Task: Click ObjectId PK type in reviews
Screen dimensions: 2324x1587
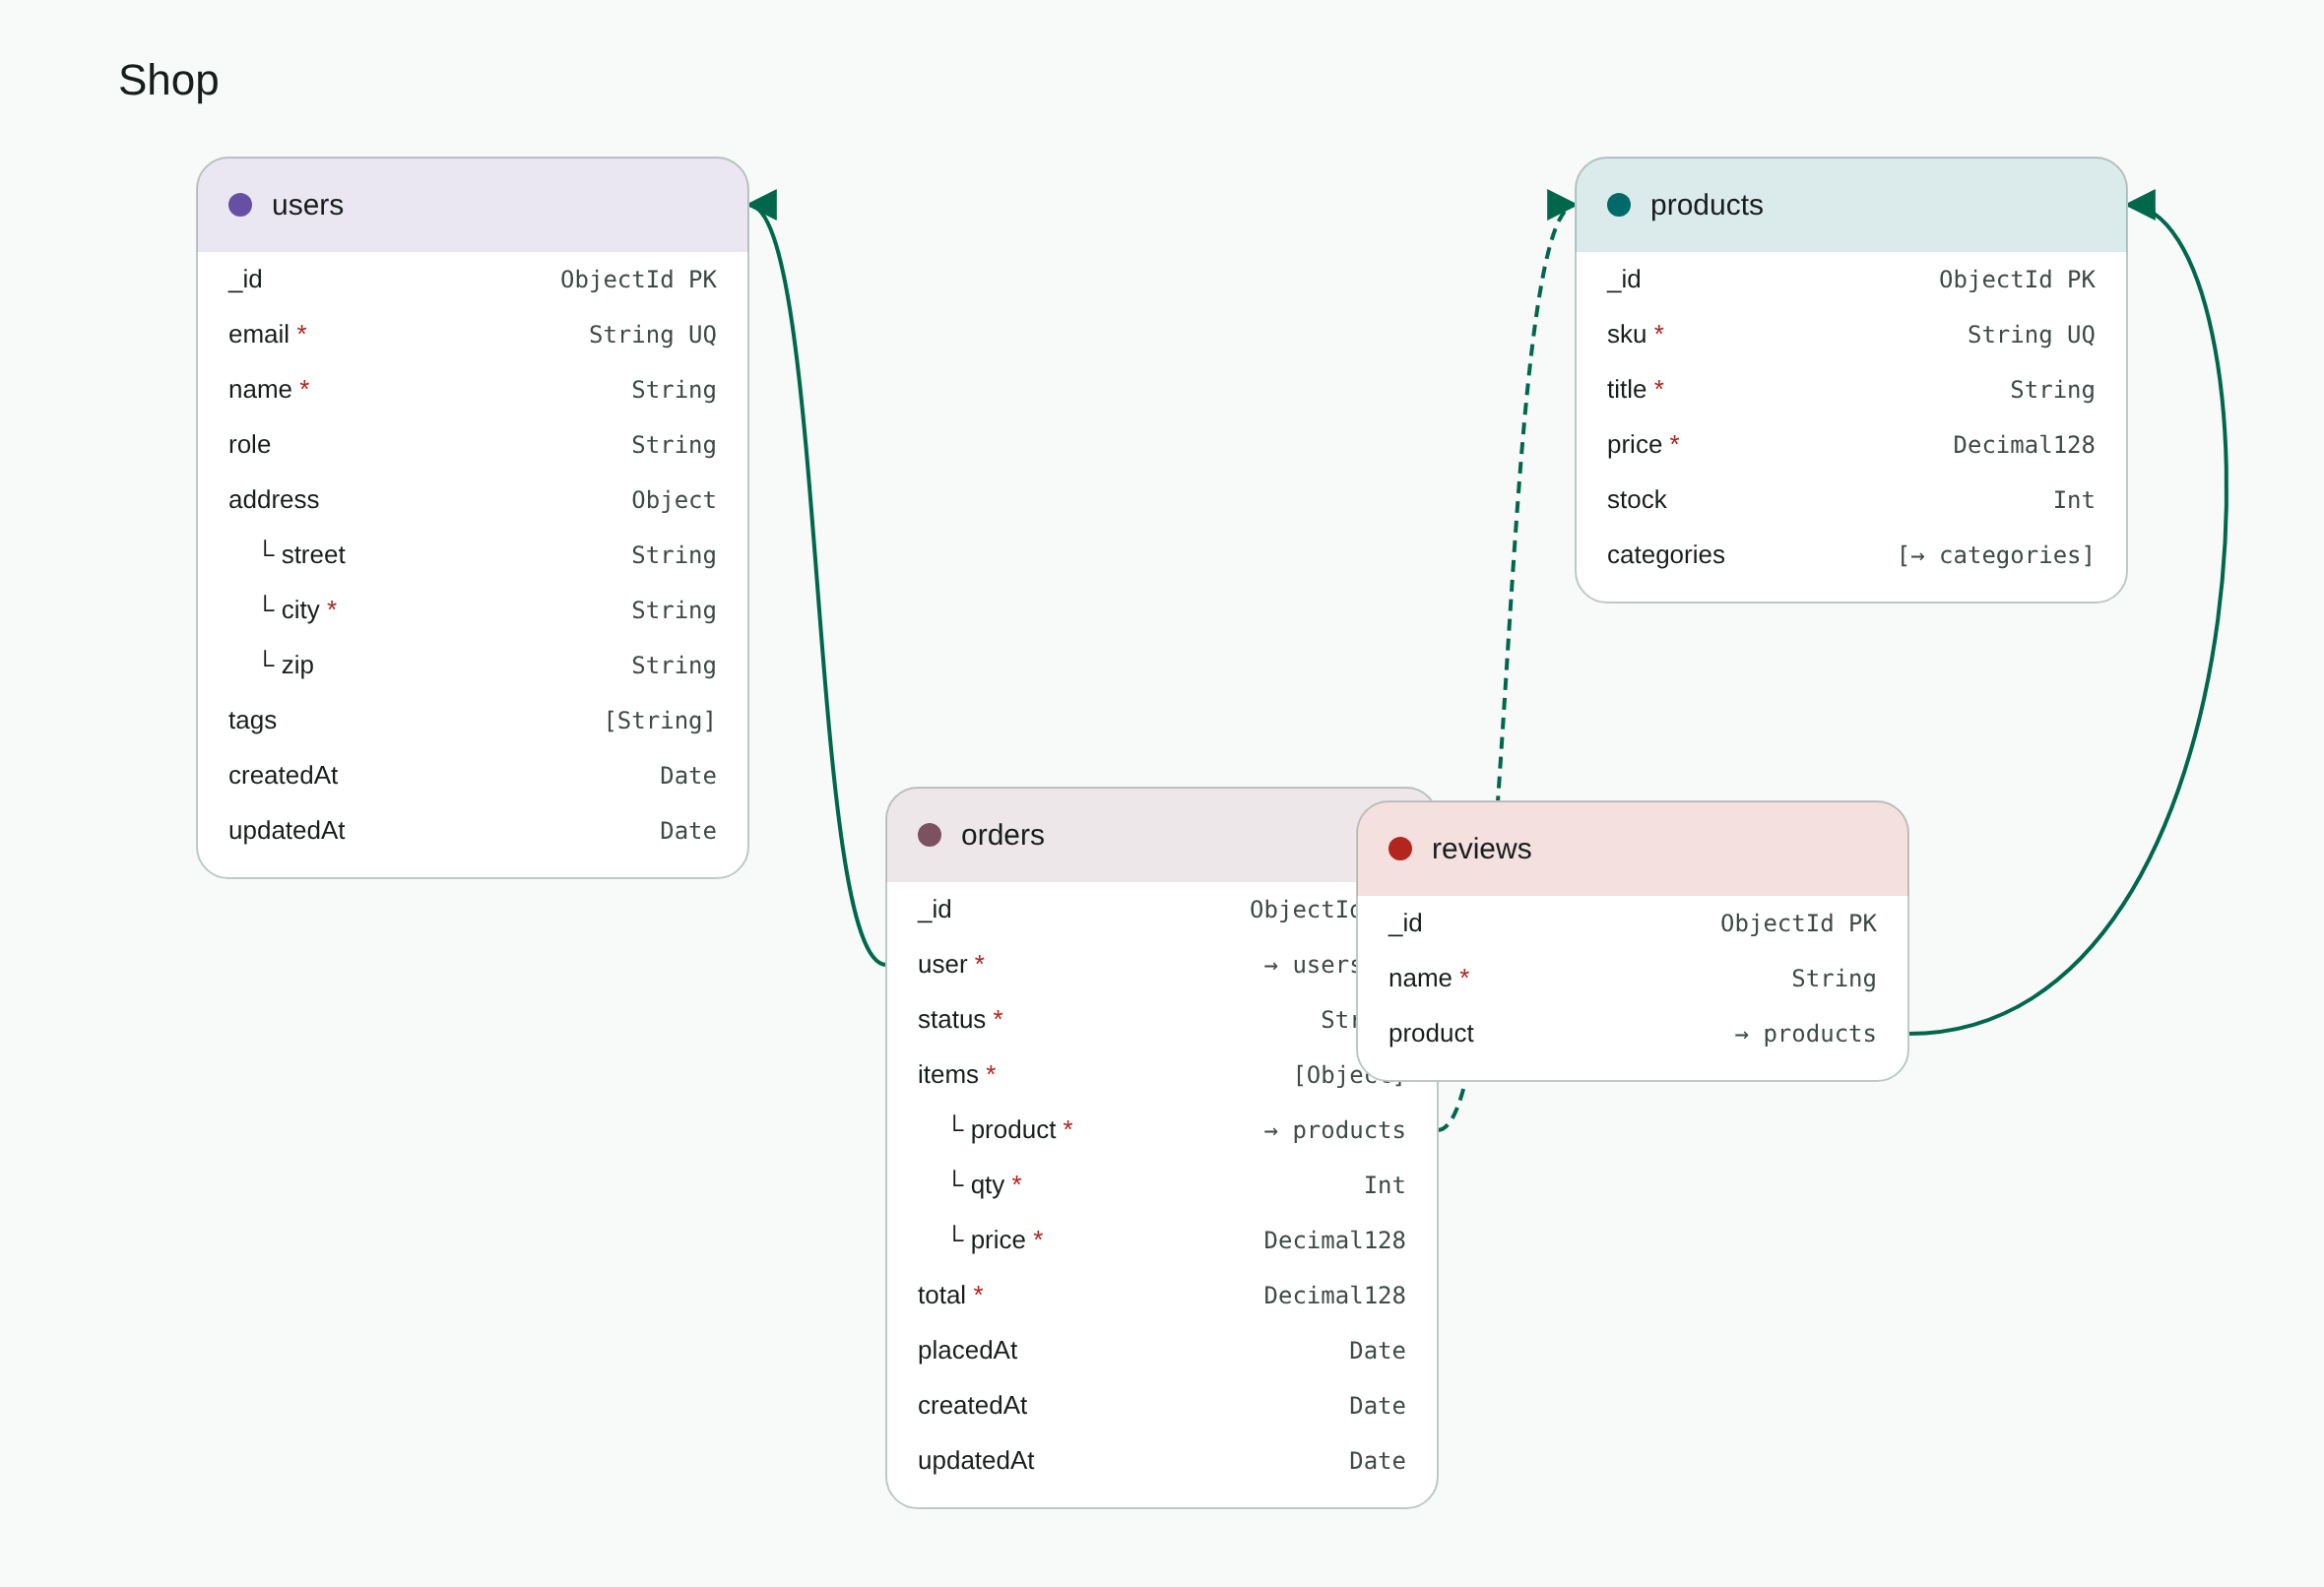Action: (x=1798, y=923)
